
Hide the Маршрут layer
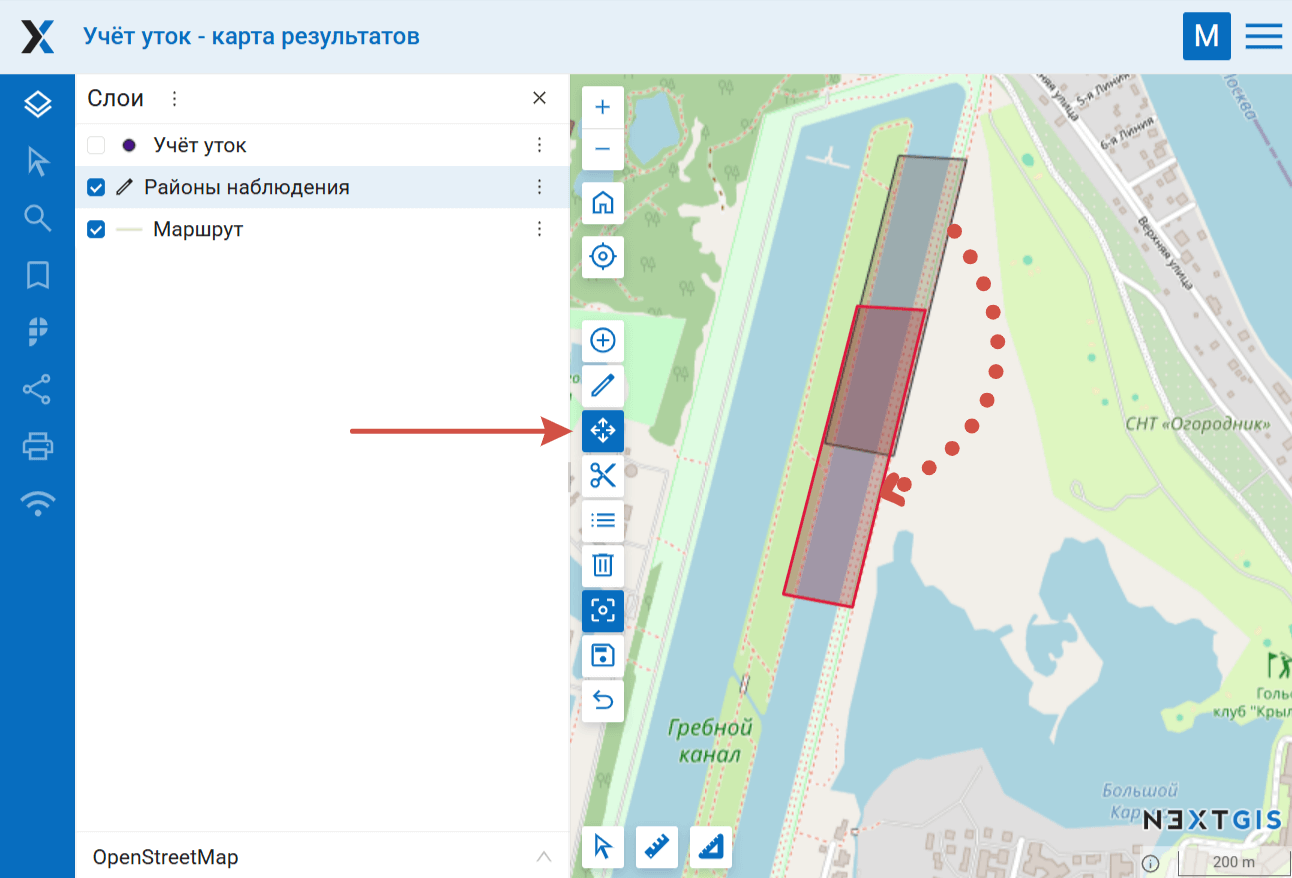tap(96, 230)
